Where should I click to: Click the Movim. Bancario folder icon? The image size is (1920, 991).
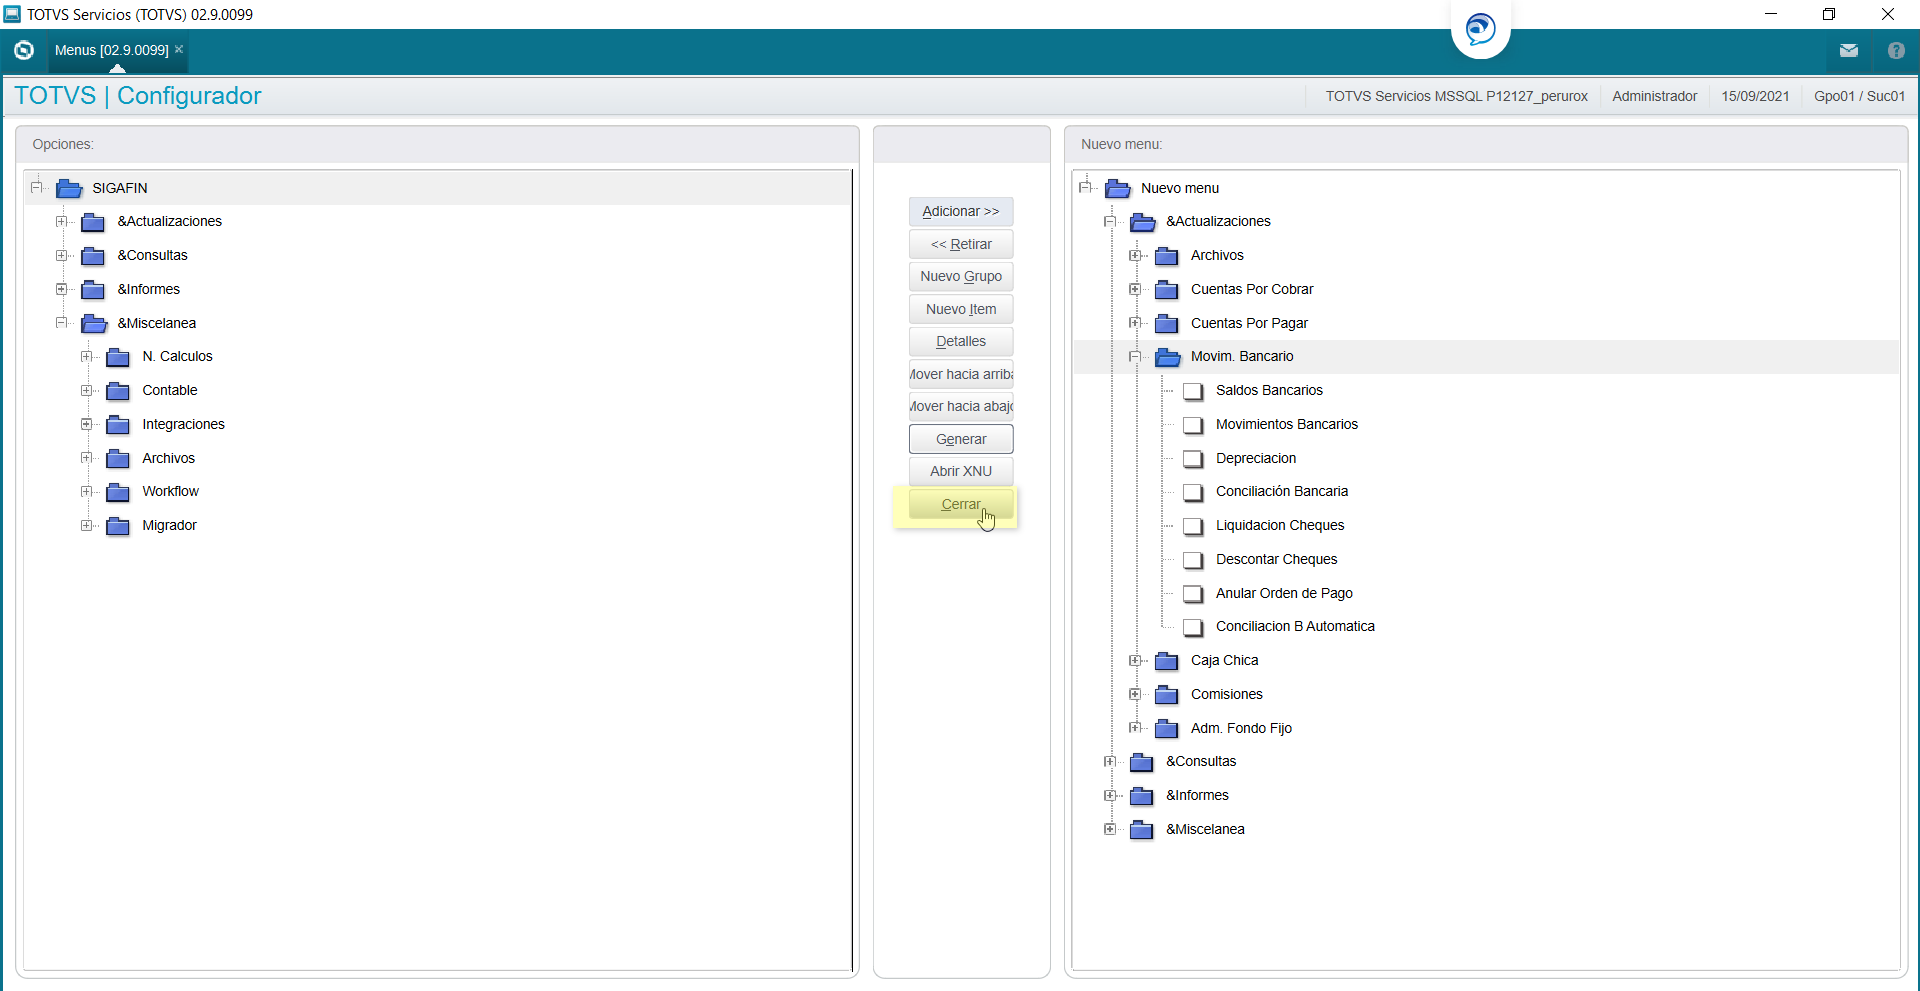(x=1167, y=357)
